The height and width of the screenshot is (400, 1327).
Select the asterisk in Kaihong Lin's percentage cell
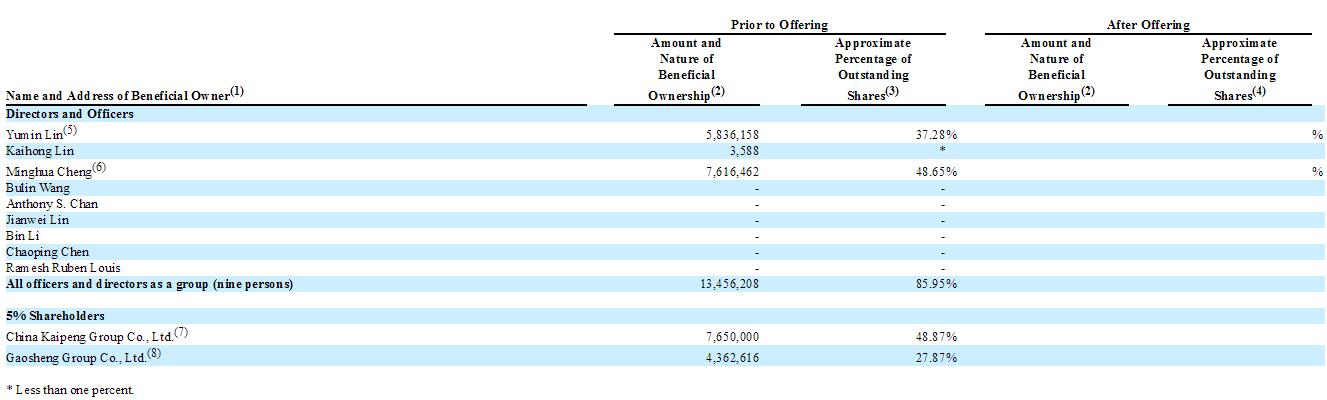coord(942,150)
